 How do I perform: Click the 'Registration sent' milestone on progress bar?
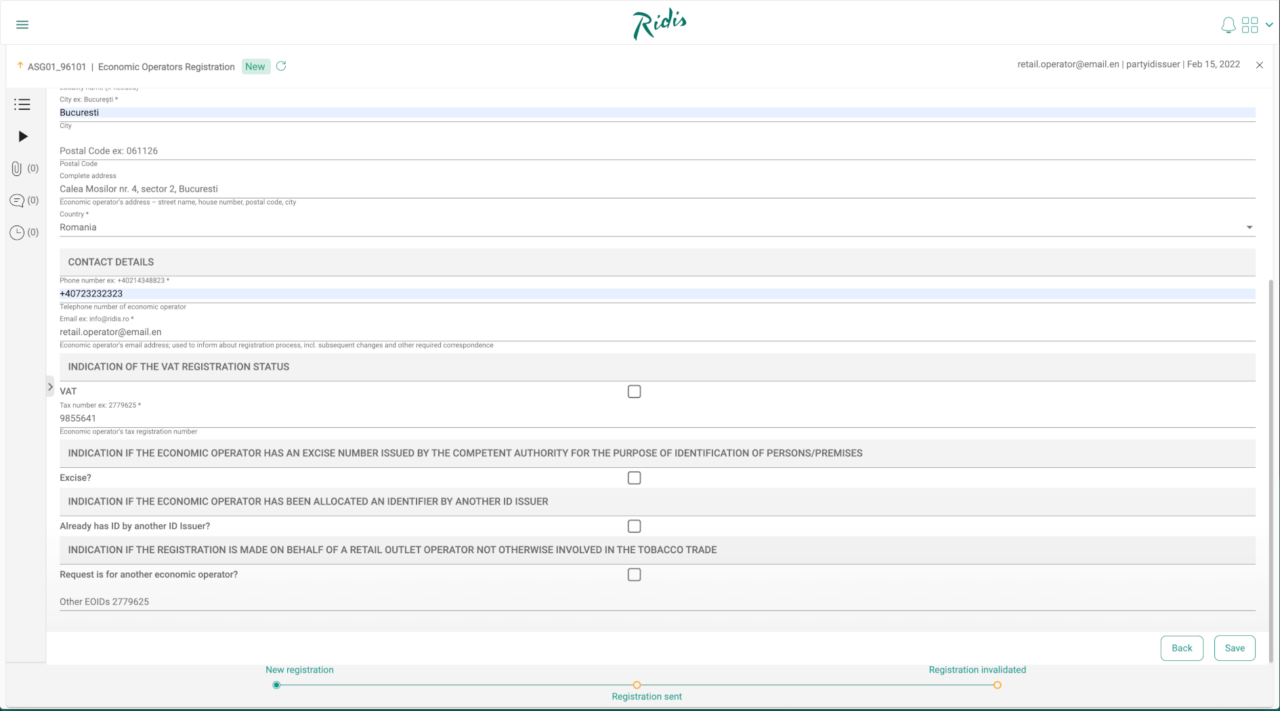[x=637, y=685]
